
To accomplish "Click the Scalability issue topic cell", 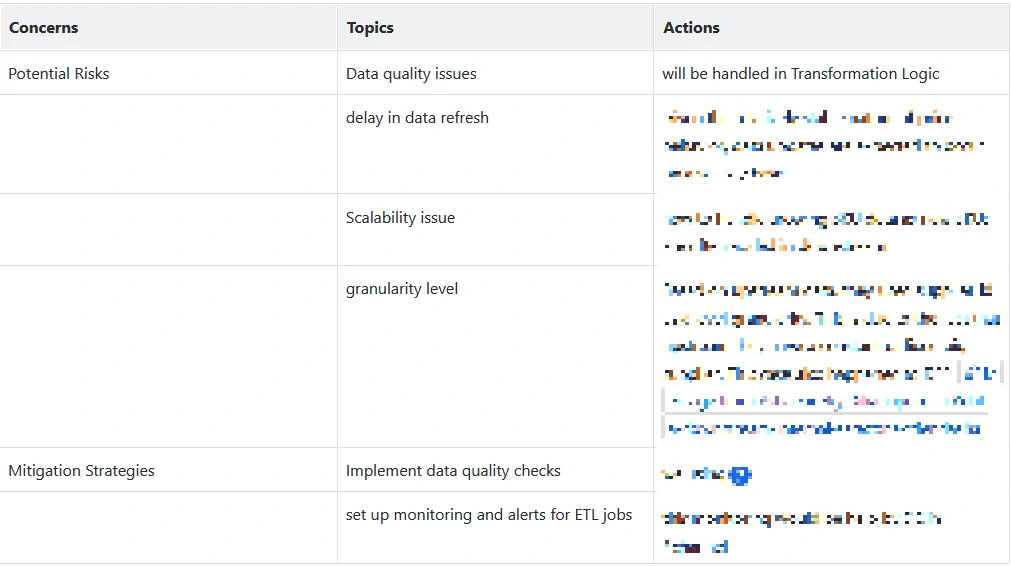I will 400,218.
